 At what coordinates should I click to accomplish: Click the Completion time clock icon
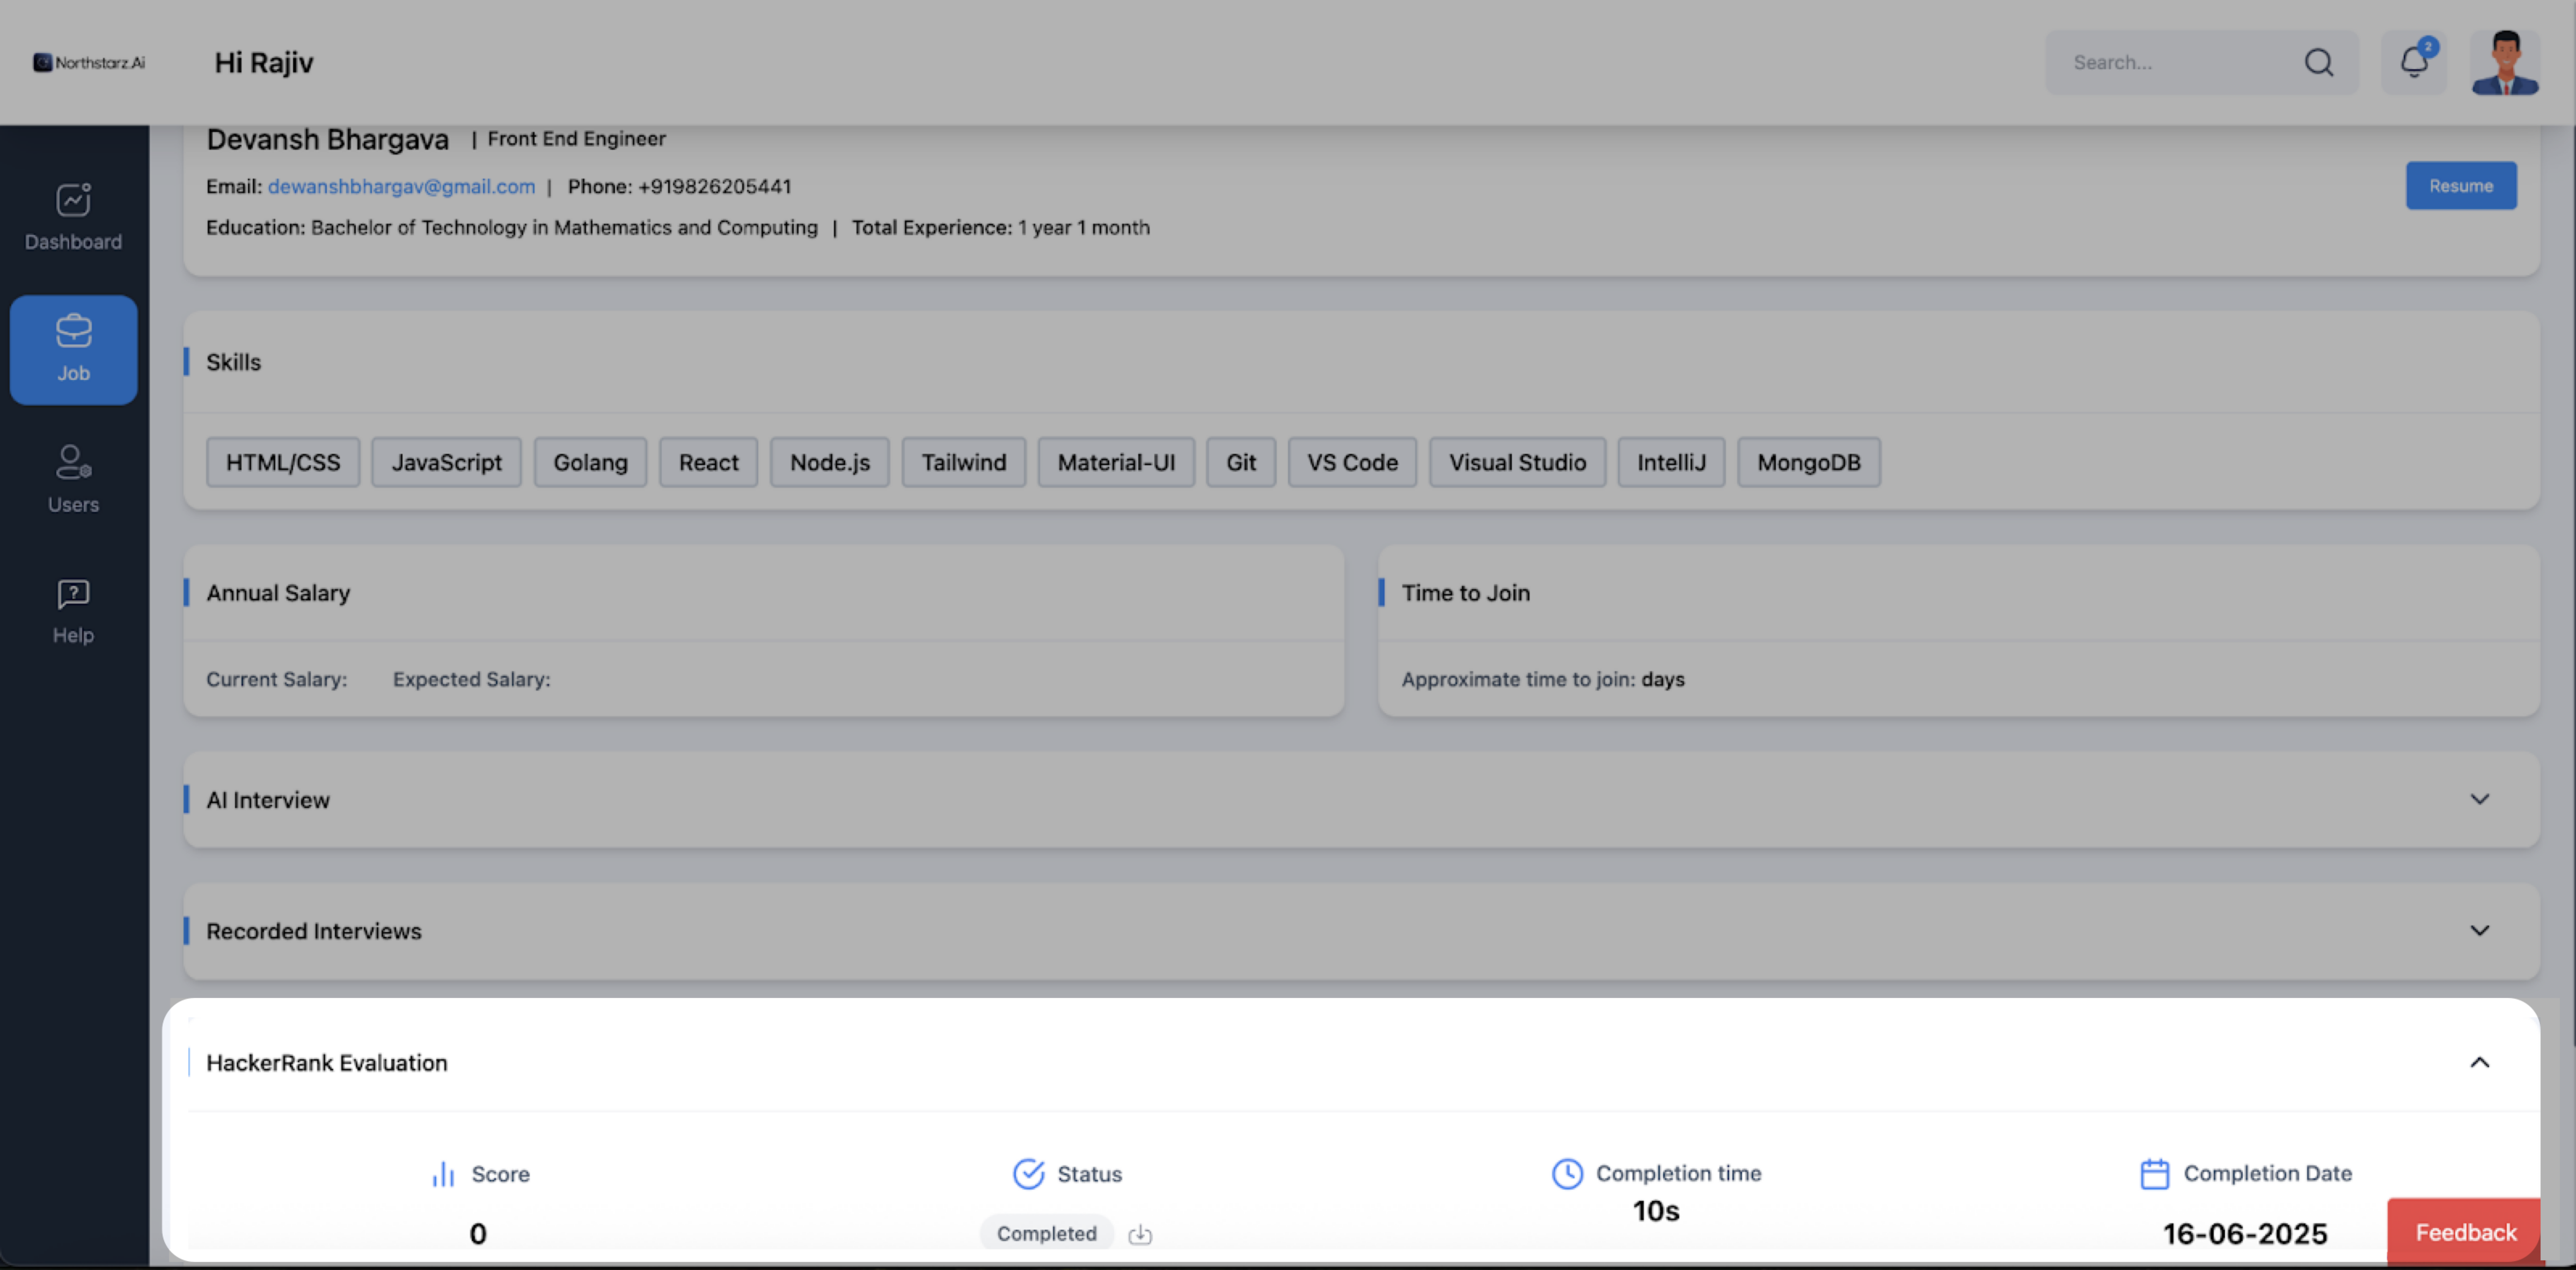pos(1566,1173)
